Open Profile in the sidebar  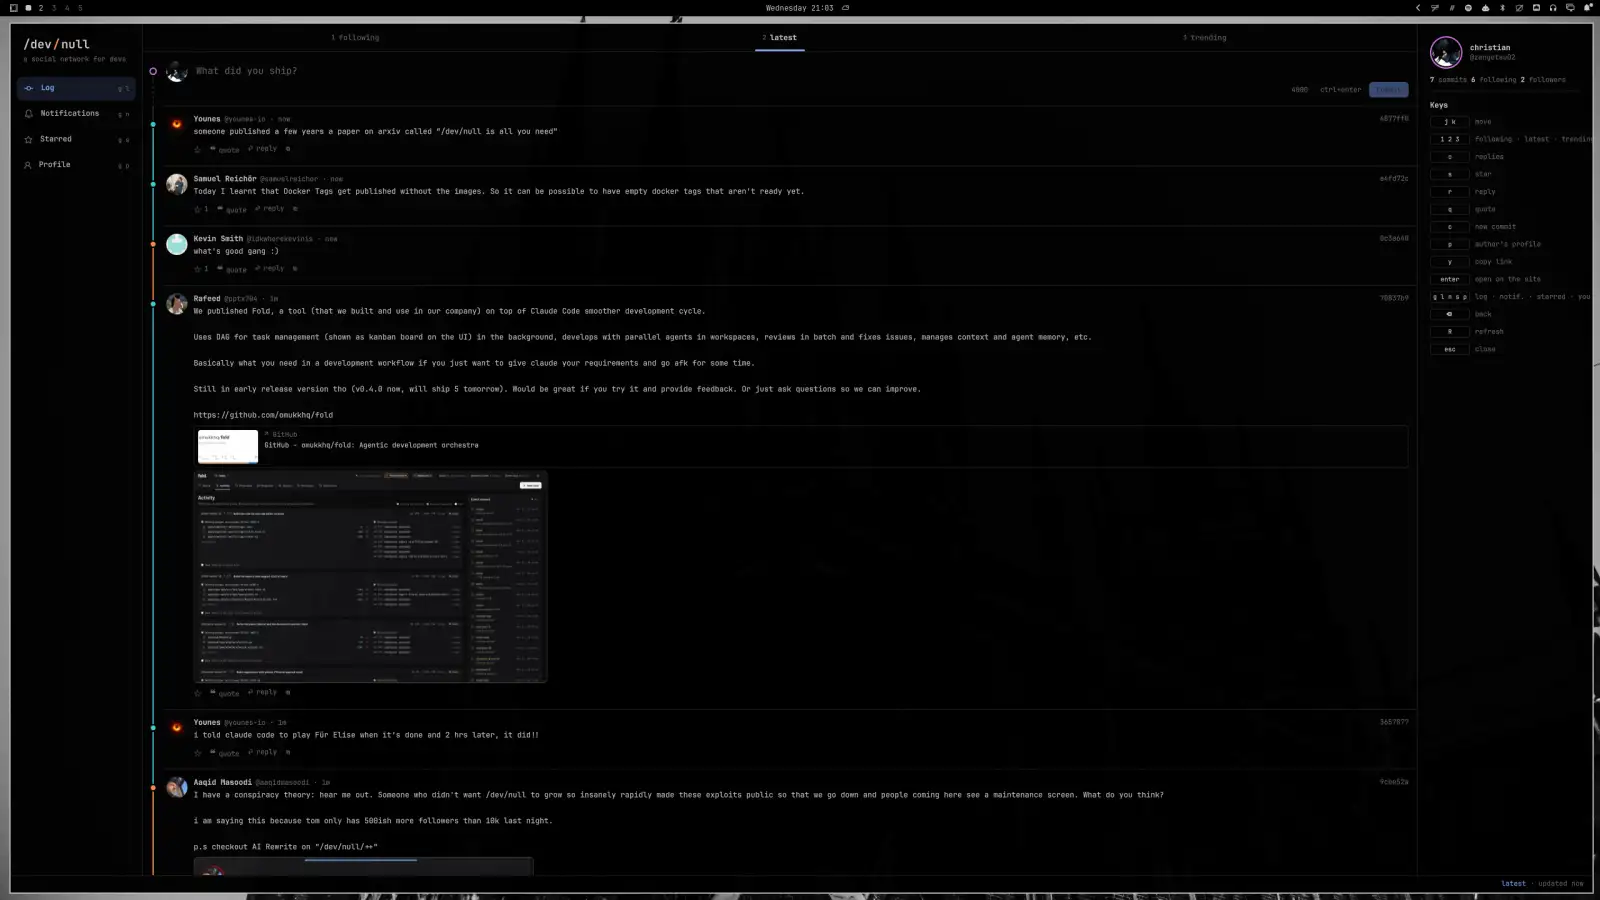pos(76,165)
